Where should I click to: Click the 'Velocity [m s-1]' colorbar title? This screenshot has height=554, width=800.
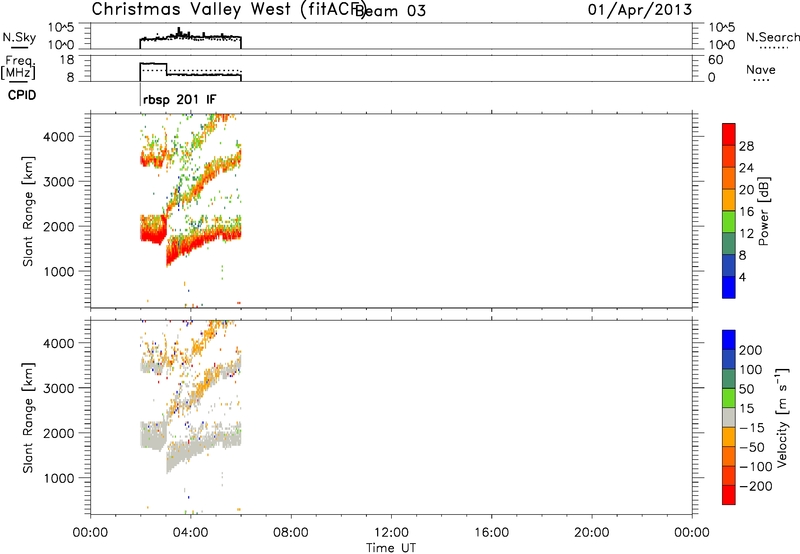(x=782, y=417)
